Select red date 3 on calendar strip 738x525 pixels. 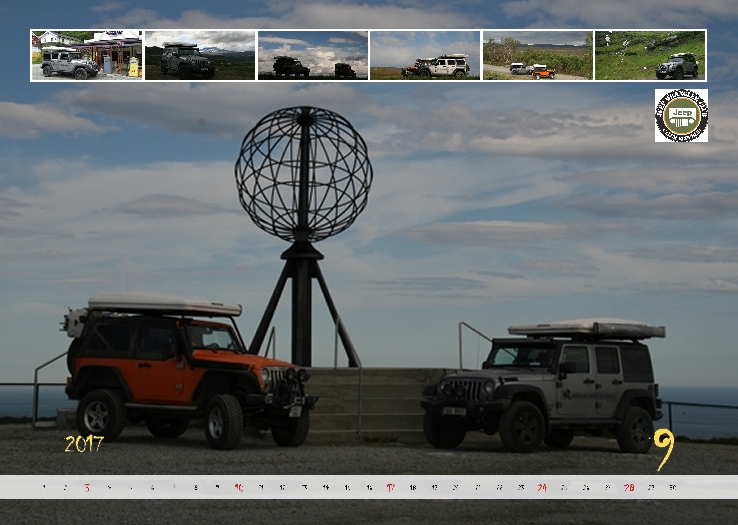point(87,488)
